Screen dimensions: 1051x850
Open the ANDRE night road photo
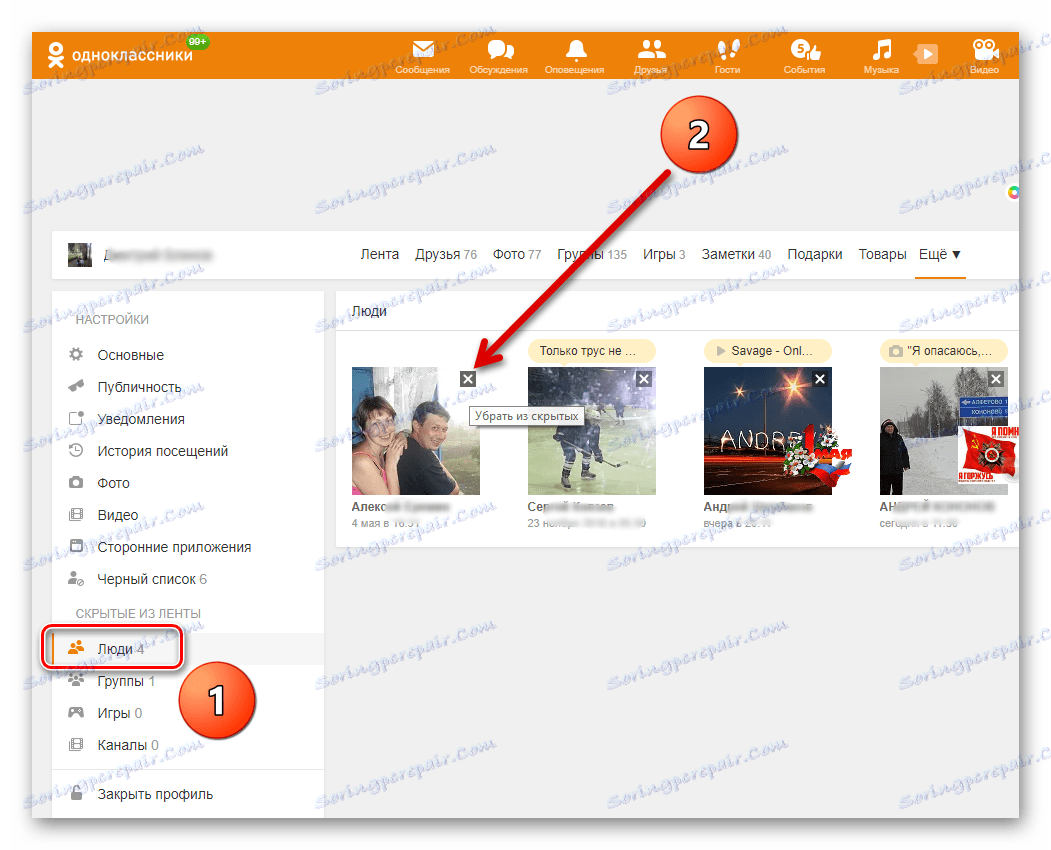(x=767, y=430)
